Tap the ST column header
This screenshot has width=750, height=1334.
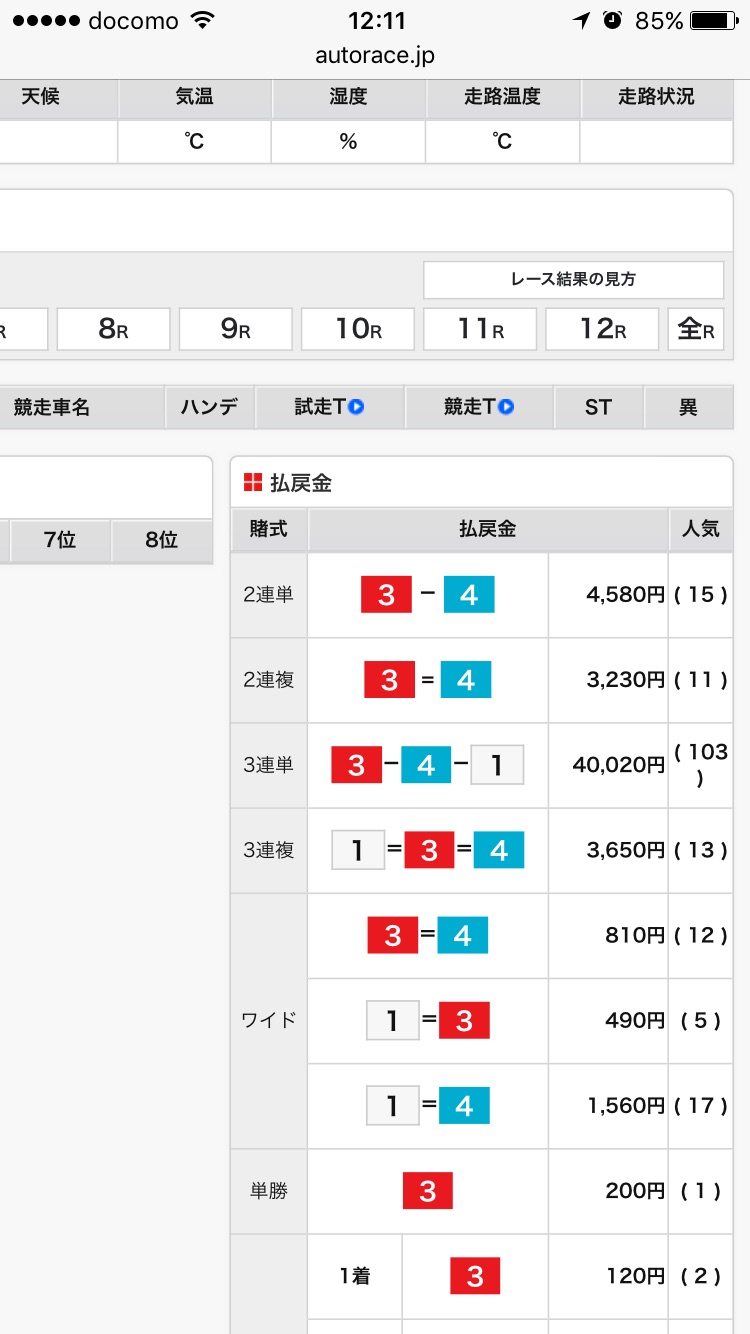598,407
